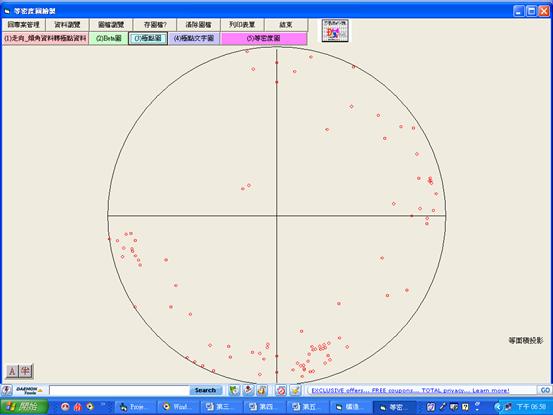Click the 資料瀏覽 data browse button
553x415 pixels.
(67, 25)
